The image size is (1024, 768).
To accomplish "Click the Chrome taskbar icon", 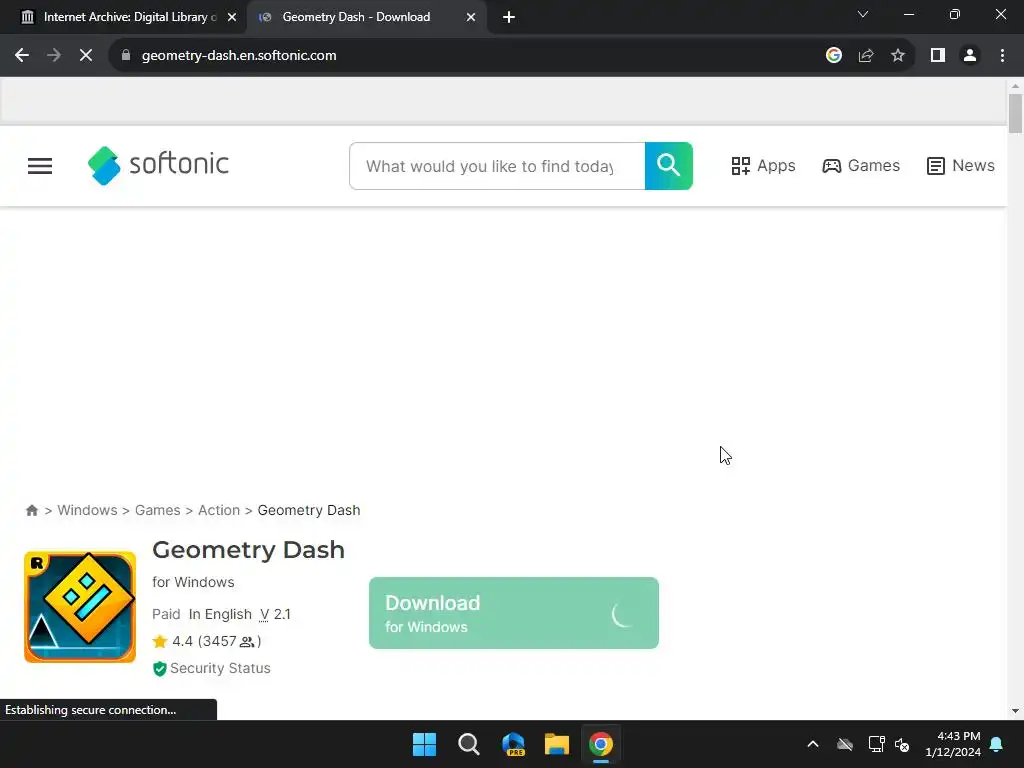I will (601, 744).
